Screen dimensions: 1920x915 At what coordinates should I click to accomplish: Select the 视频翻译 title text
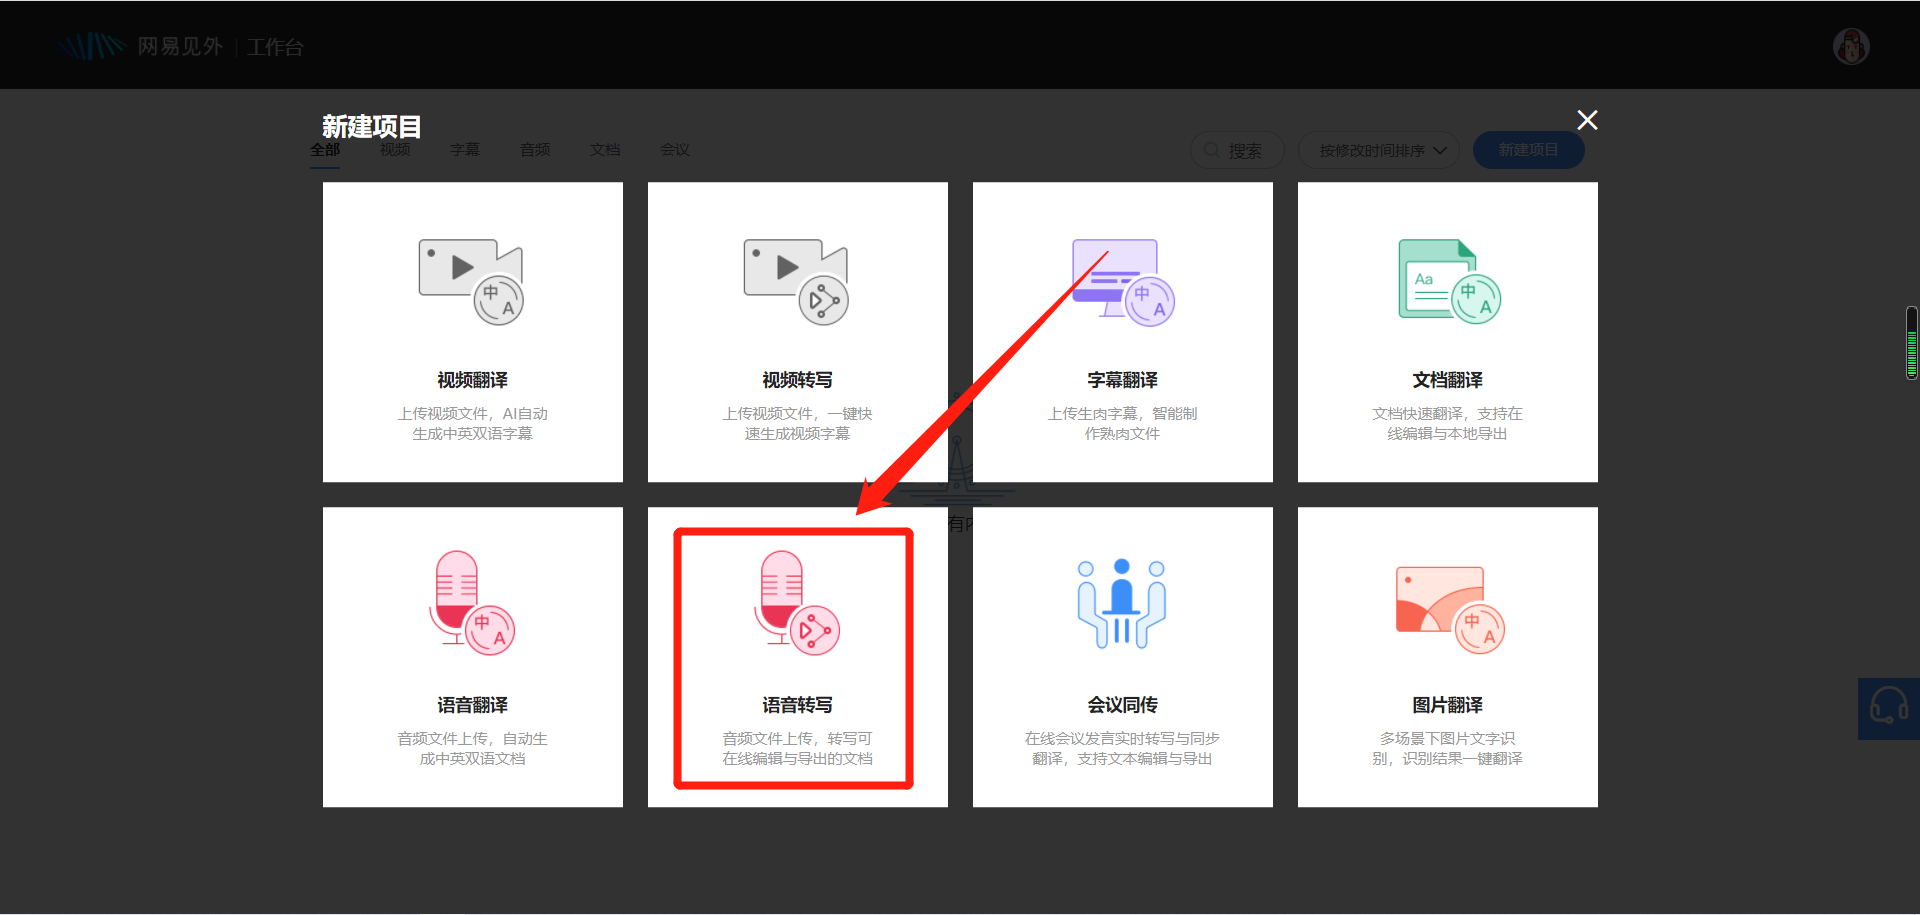click(x=472, y=380)
